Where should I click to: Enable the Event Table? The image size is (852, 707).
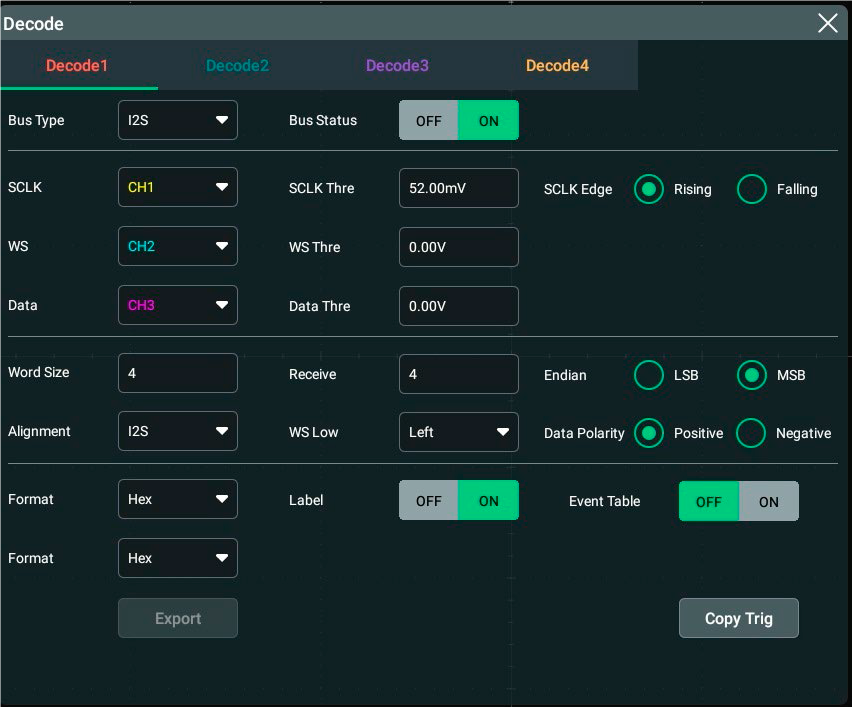tap(768, 502)
